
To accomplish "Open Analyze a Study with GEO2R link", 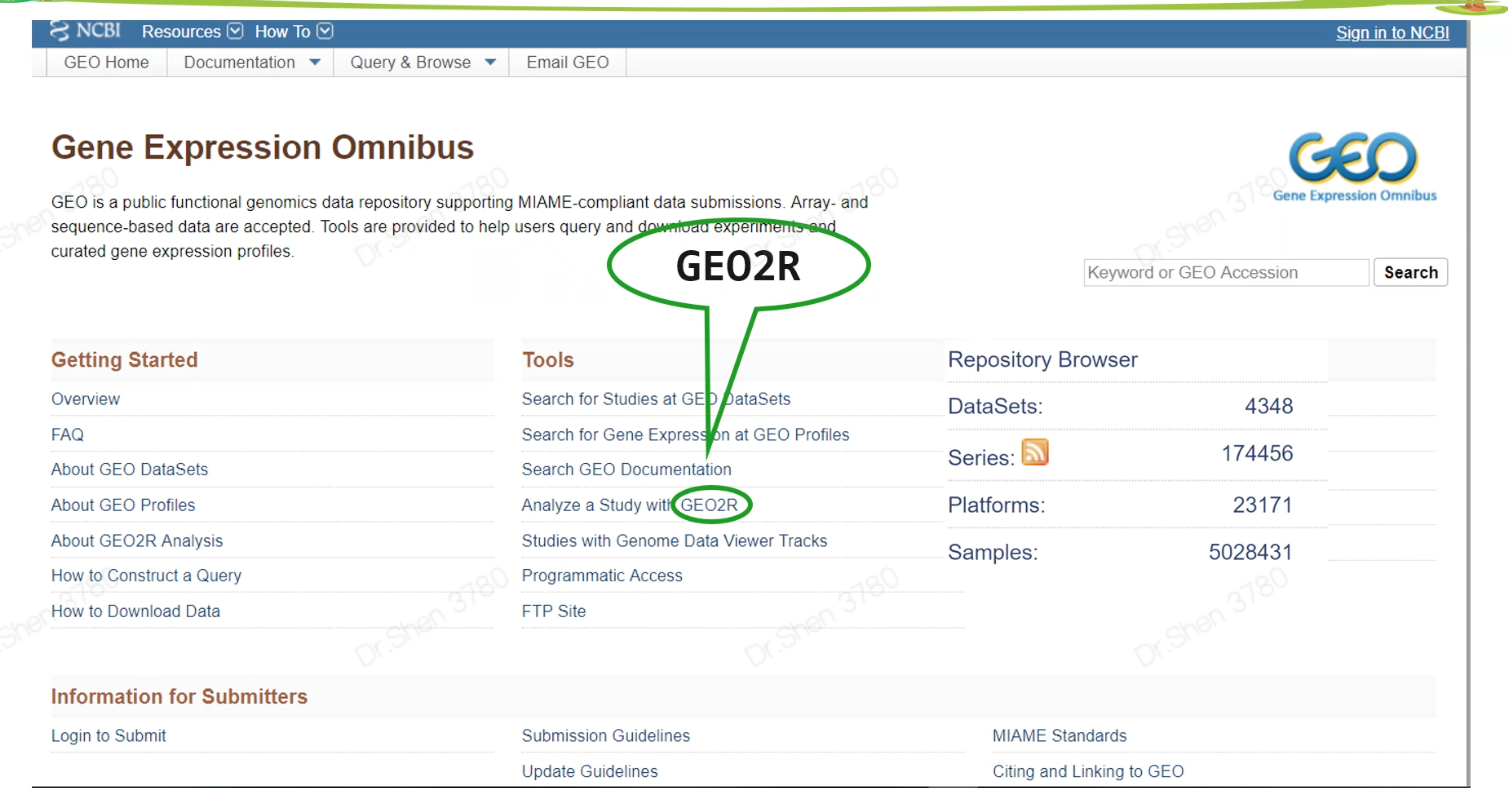I will [630, 505].
